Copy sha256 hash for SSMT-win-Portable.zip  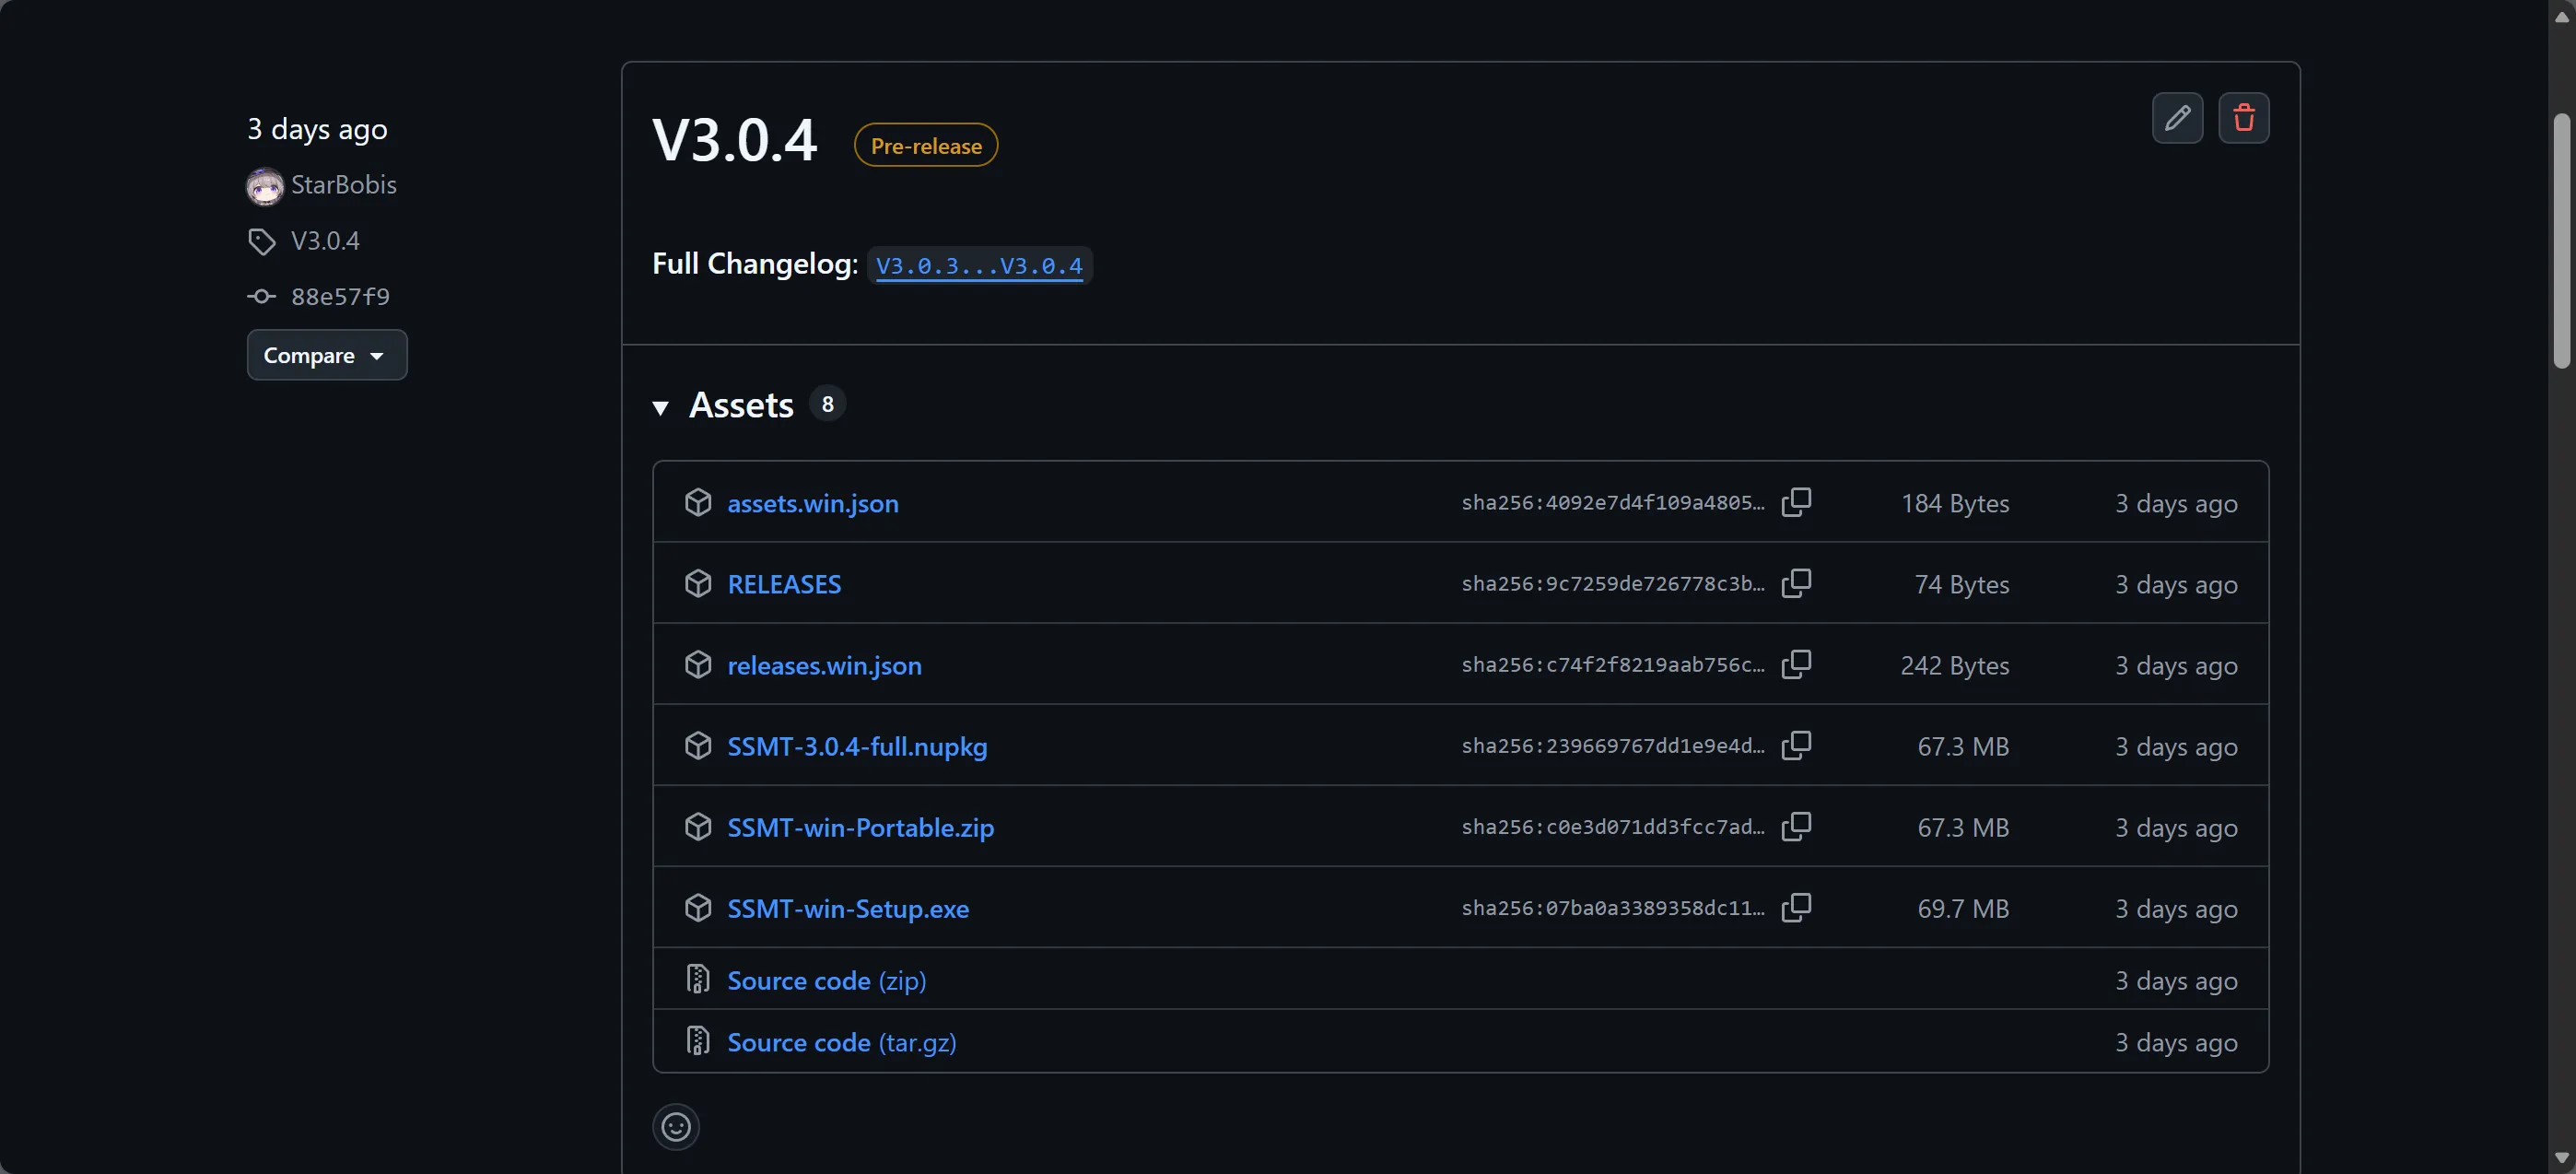1796,826
